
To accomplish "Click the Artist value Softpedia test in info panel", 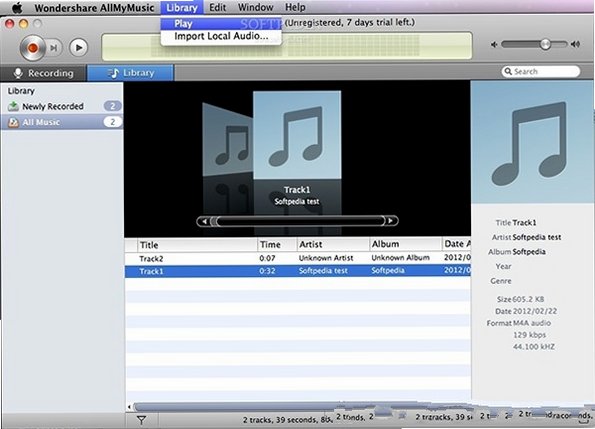I will click(x=537, y=237).
